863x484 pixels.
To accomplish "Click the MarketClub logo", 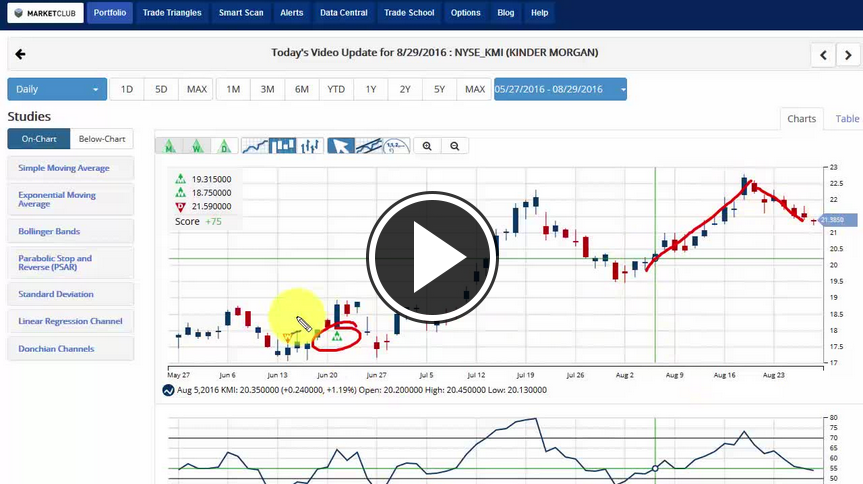I will [x=45, y=13].
